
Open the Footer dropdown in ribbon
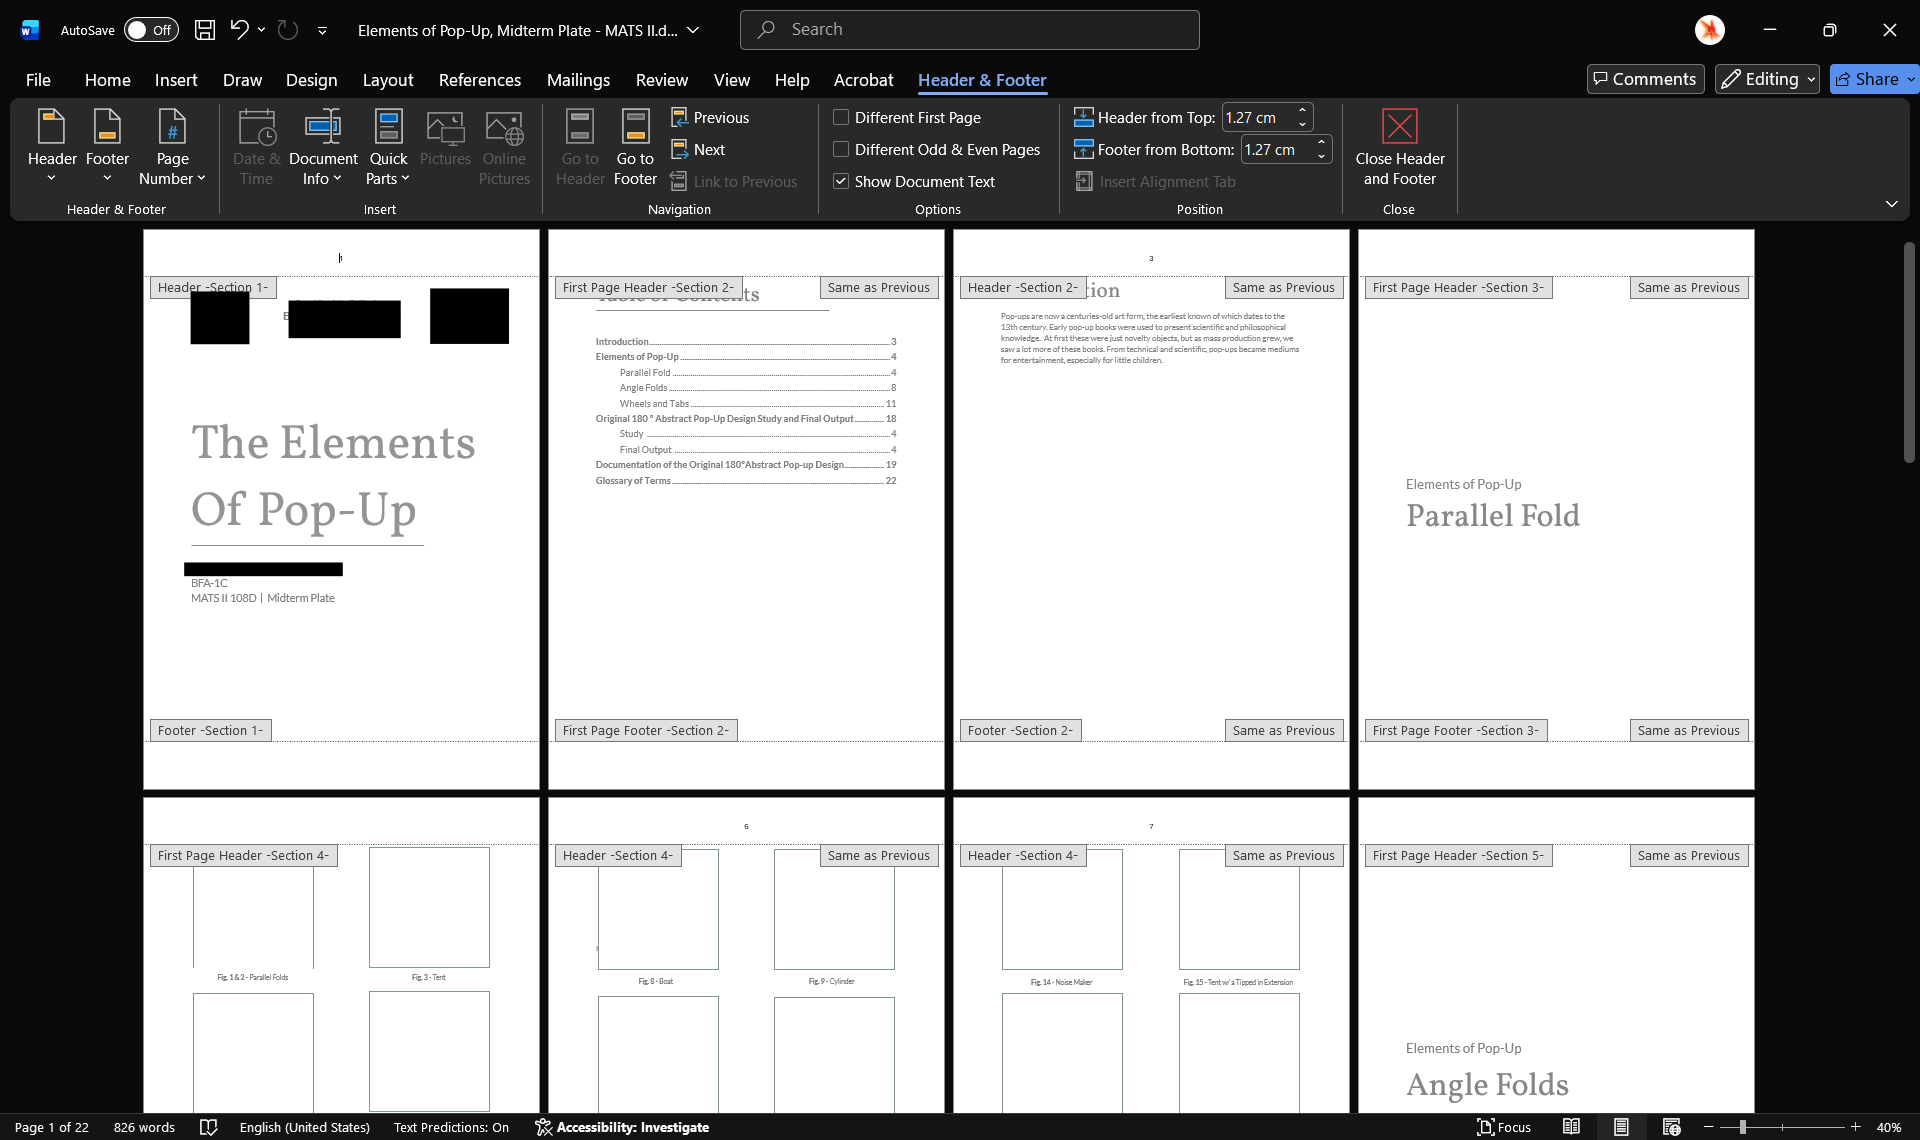107,147
